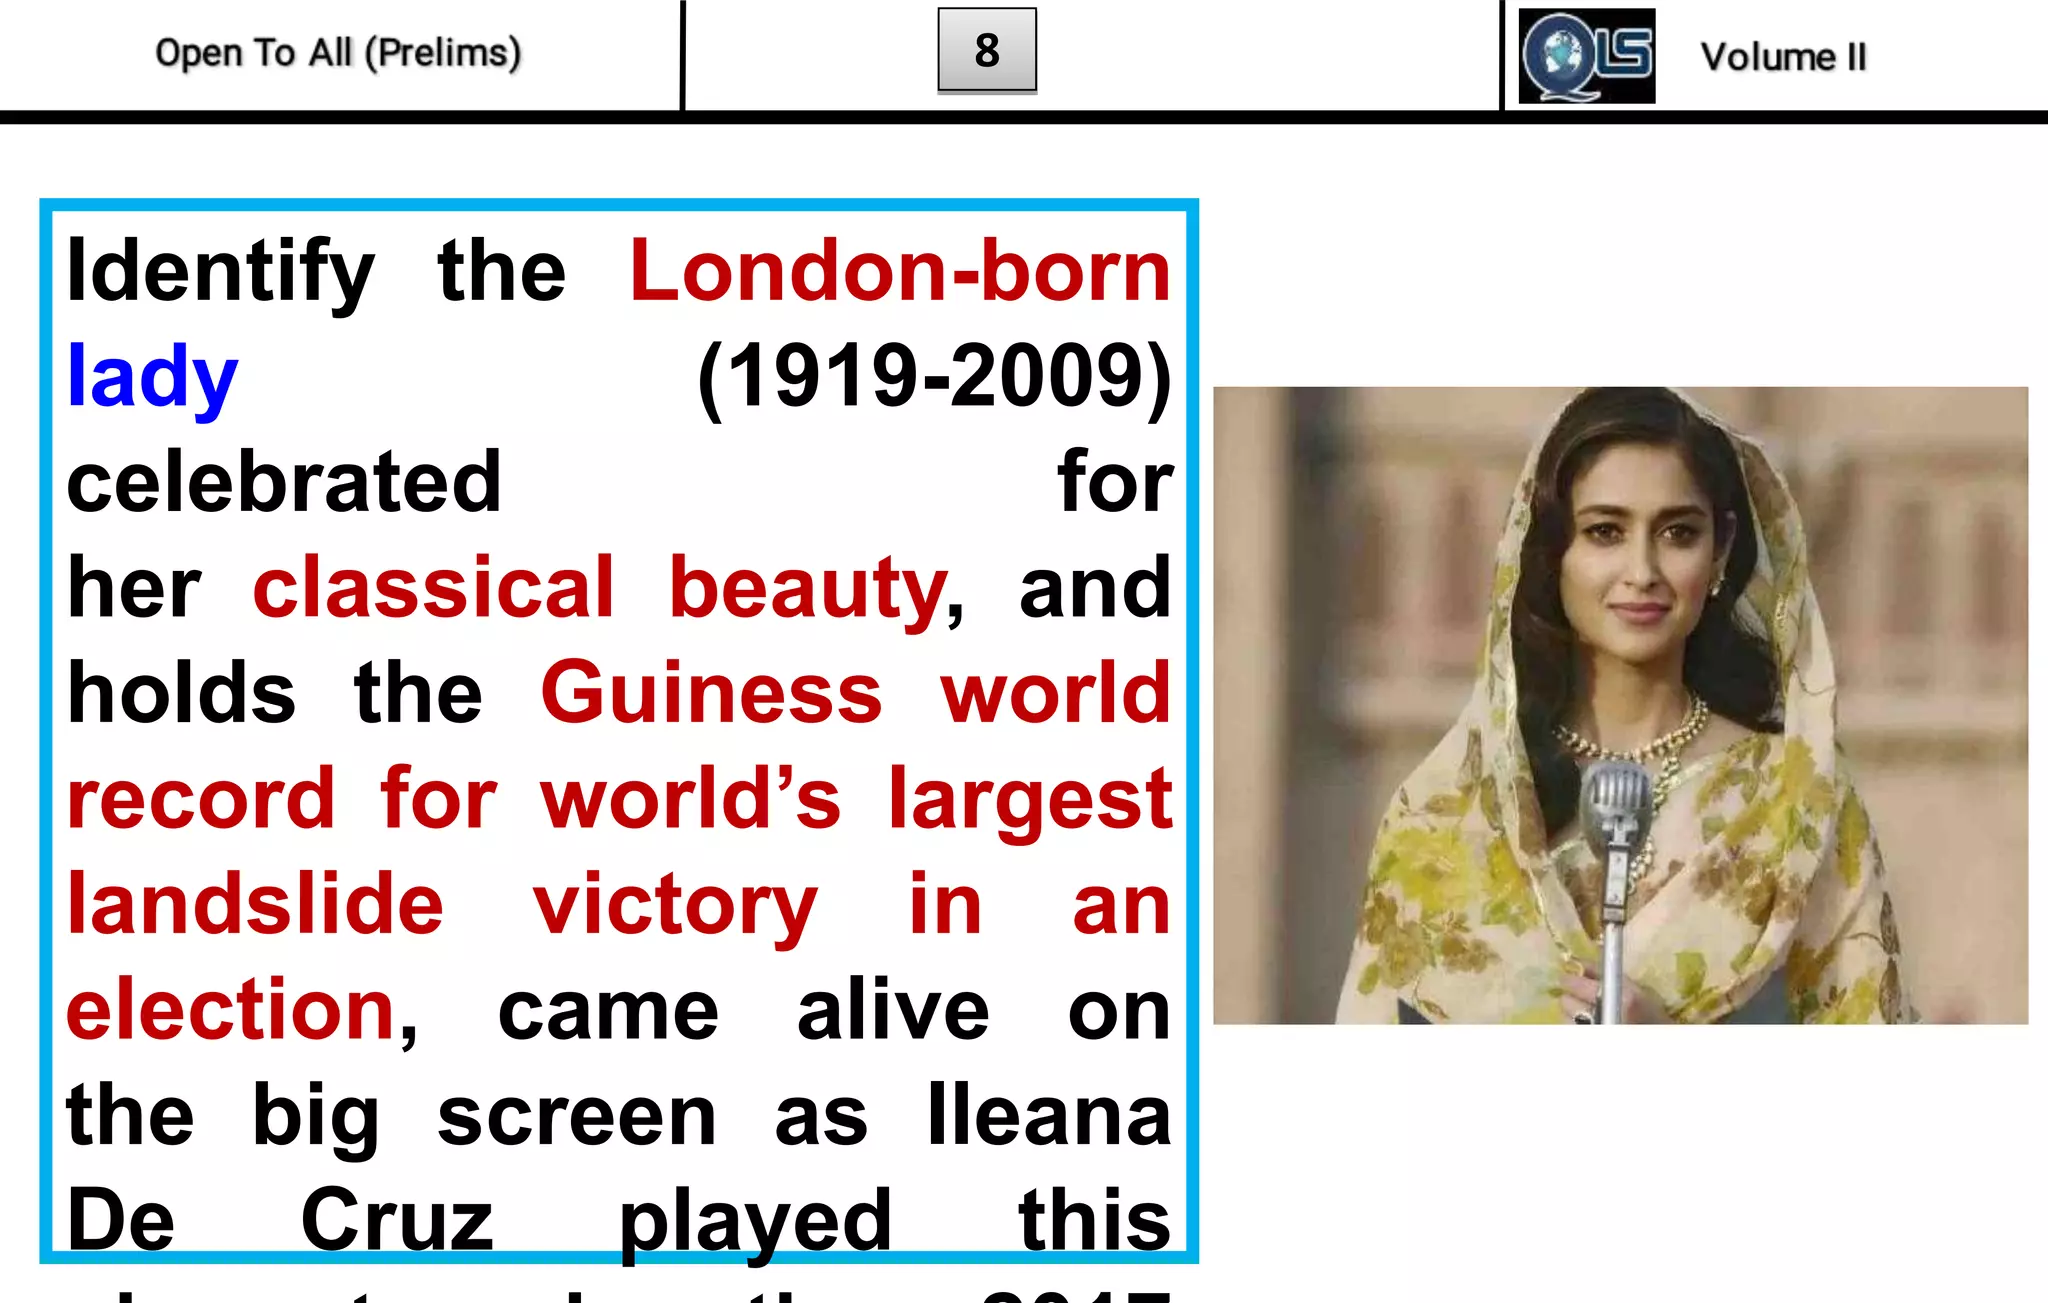Click the QLS globe logo
The width and height of the screenshot is (2048, 1303).
coord(1586,55)
